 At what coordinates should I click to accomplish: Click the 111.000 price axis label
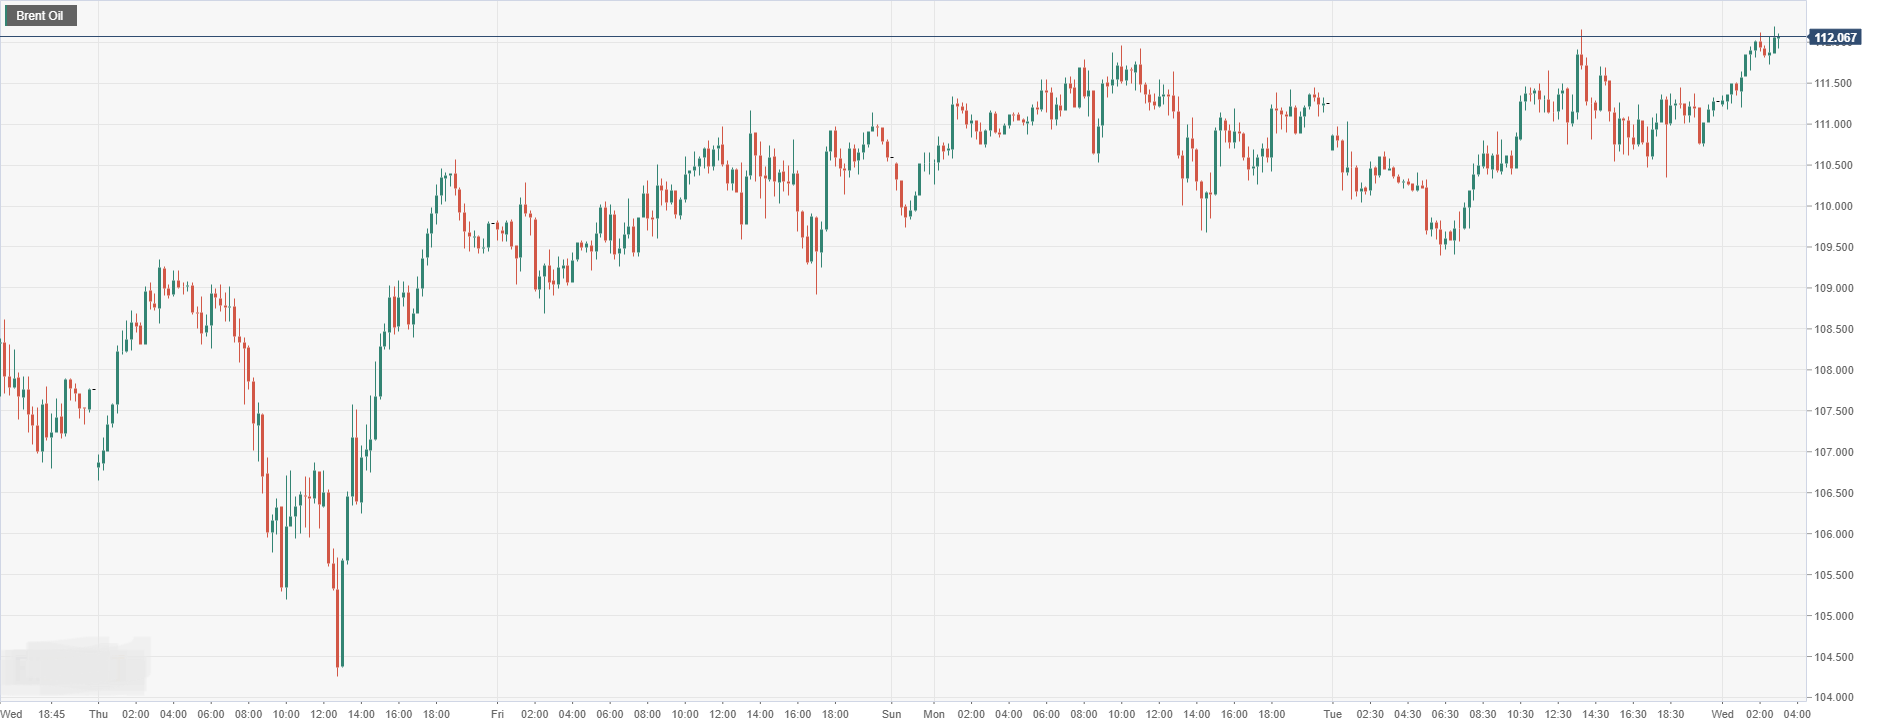(x=1833, y=124)
